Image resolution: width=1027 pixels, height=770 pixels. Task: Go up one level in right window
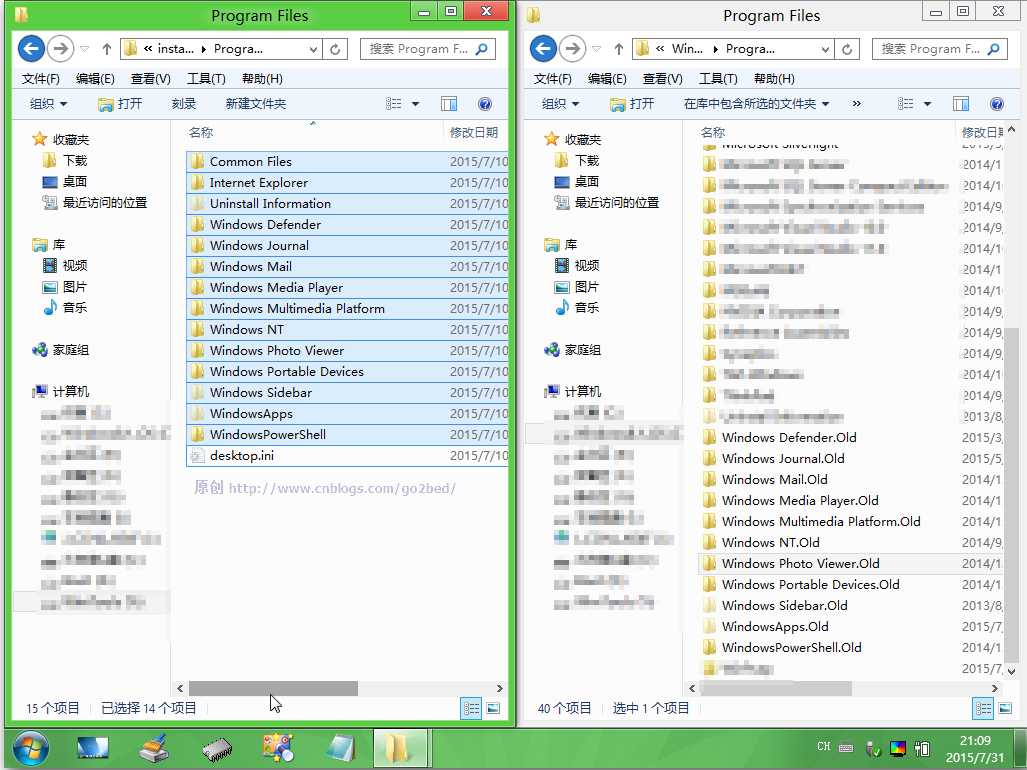(x=619, y=49)
